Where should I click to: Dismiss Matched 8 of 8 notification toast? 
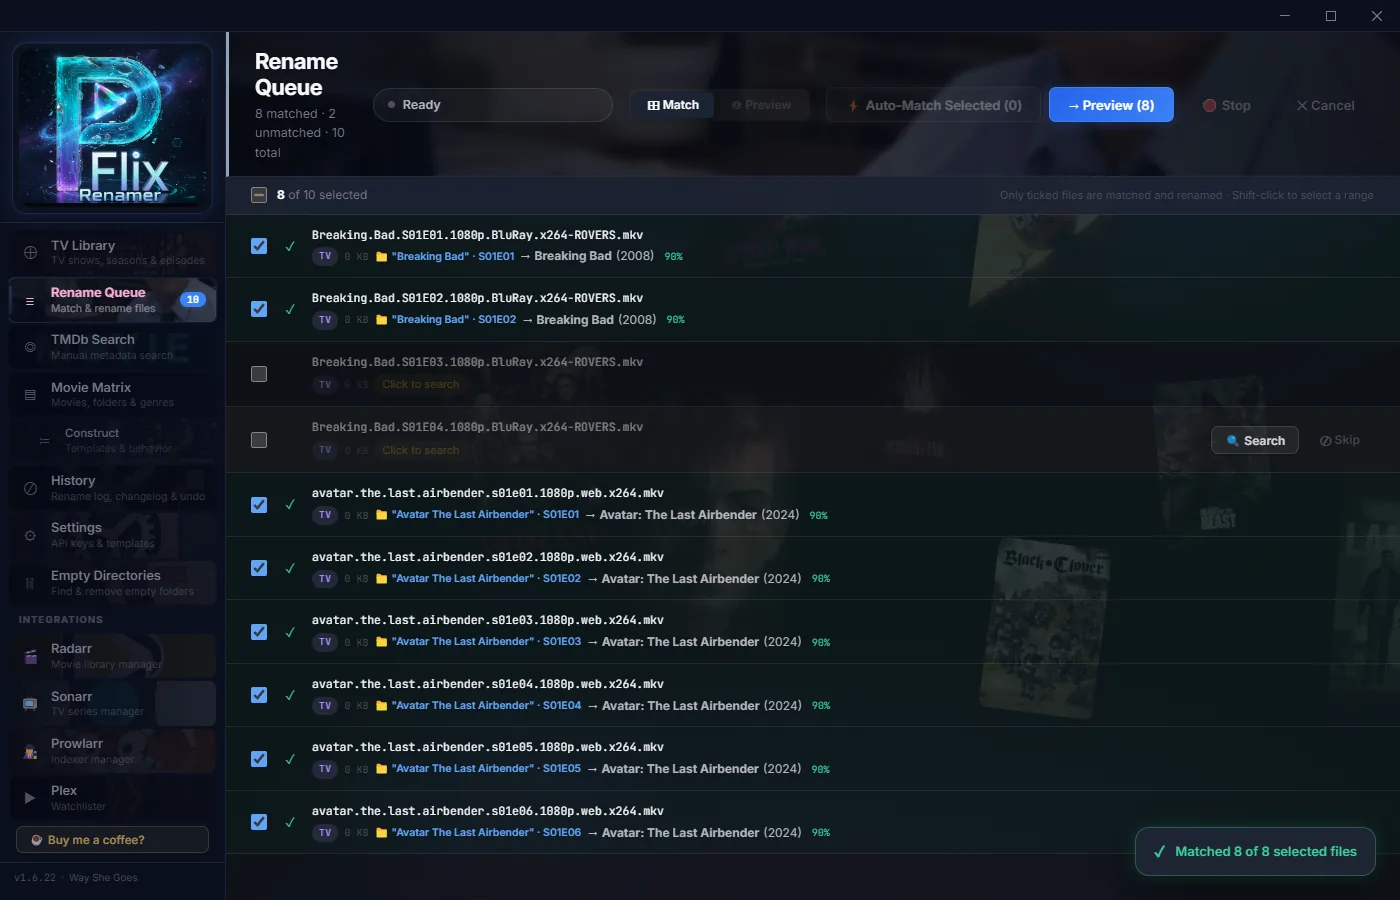(1255, 852)
